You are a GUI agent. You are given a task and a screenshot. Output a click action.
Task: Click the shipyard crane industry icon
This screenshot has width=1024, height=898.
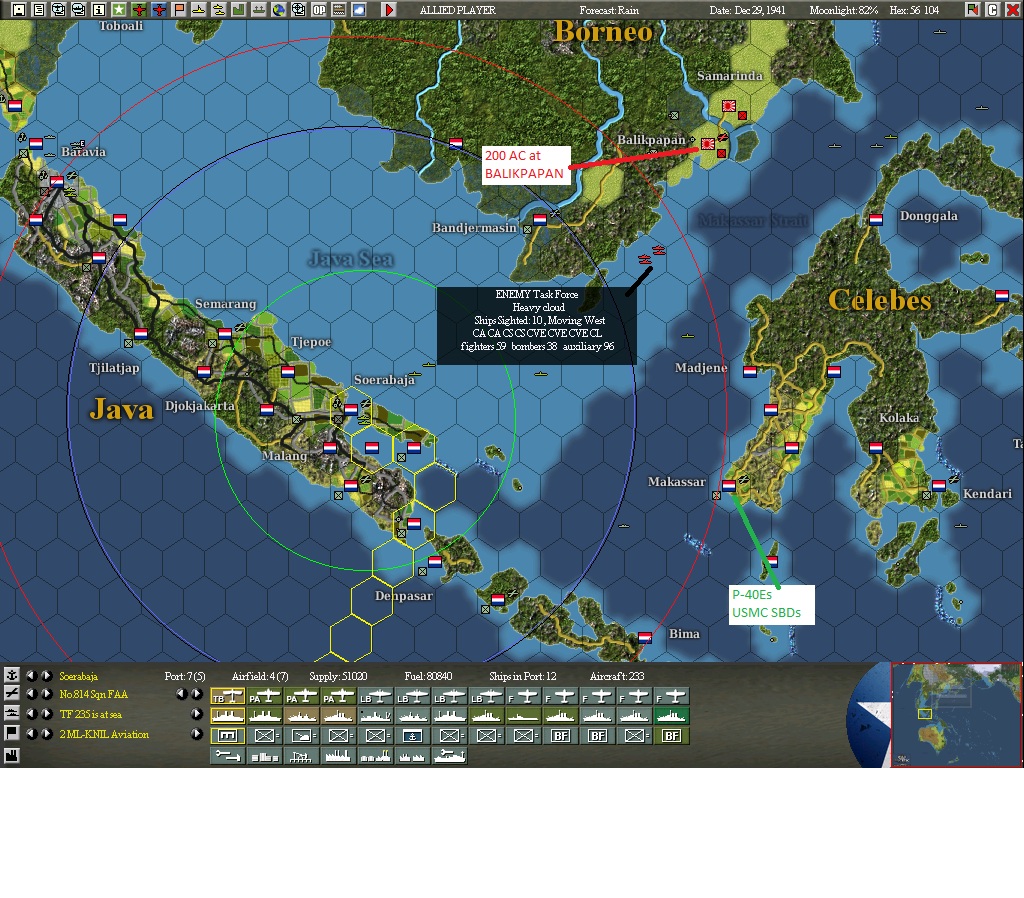pyautogui.click(x=302, y=756)
